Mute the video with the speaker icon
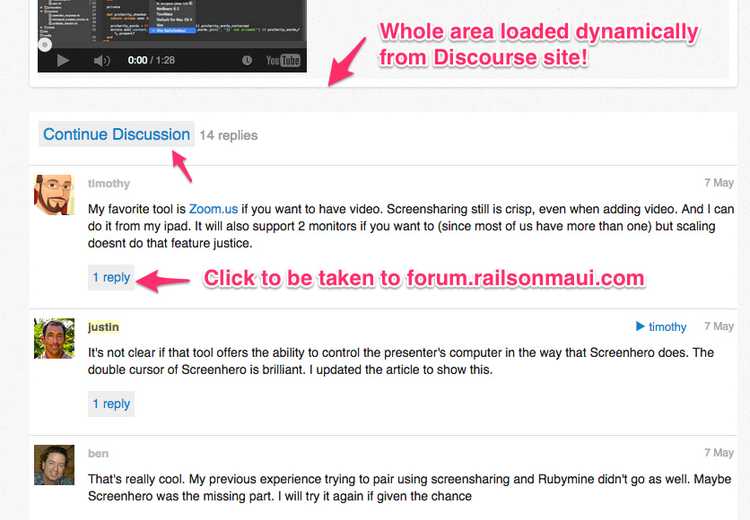This screenshot has height=520, width=750. click(x=101, y=60)
